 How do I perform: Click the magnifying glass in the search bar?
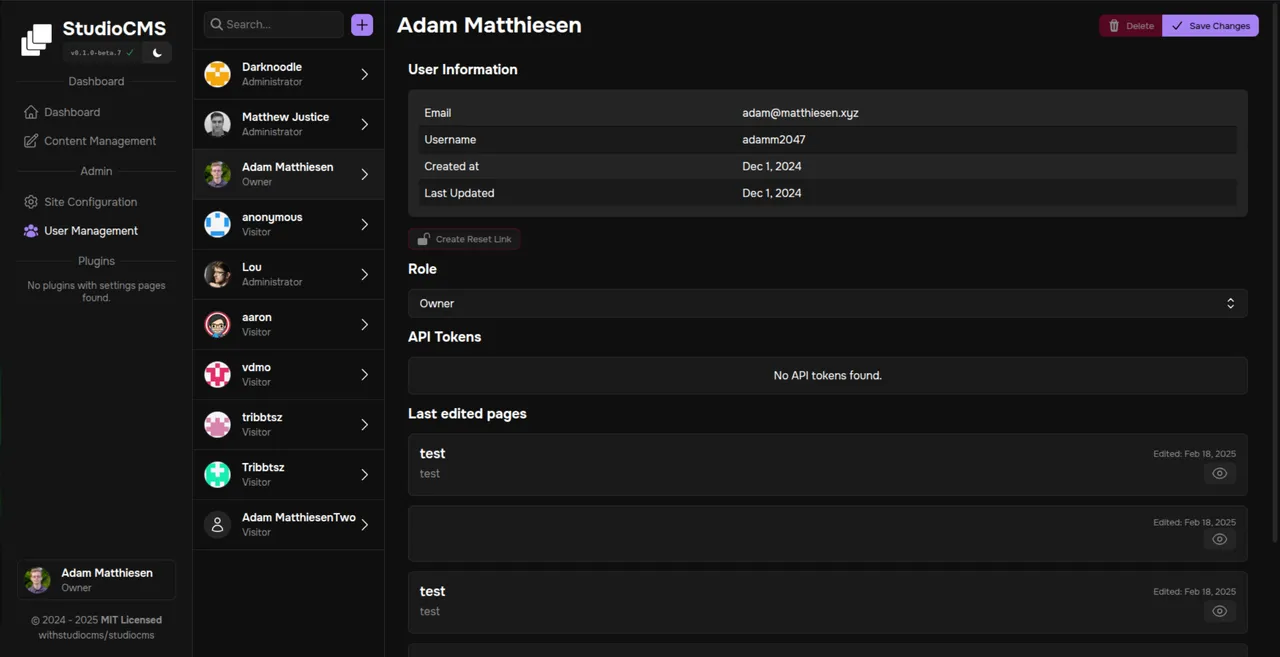click(216, 23)
